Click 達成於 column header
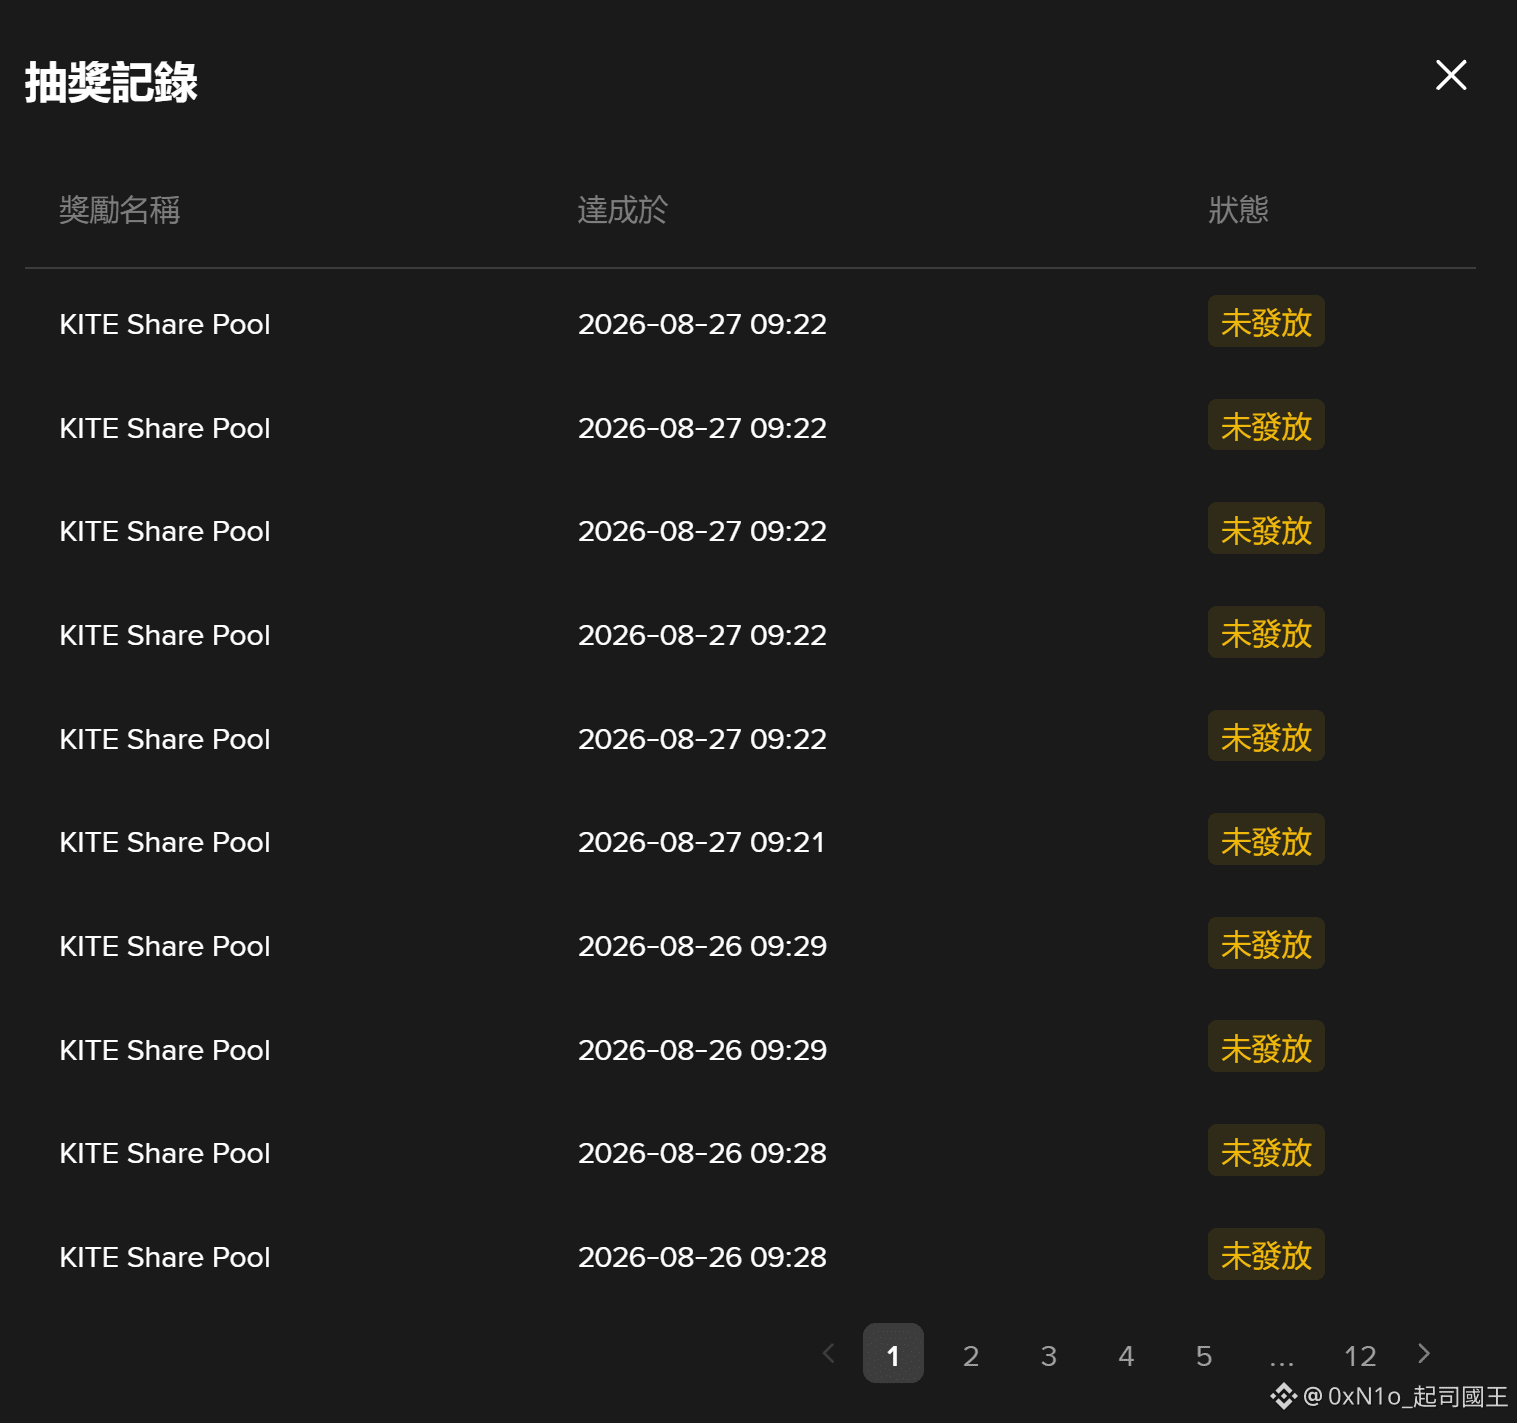 click(622, 210)
